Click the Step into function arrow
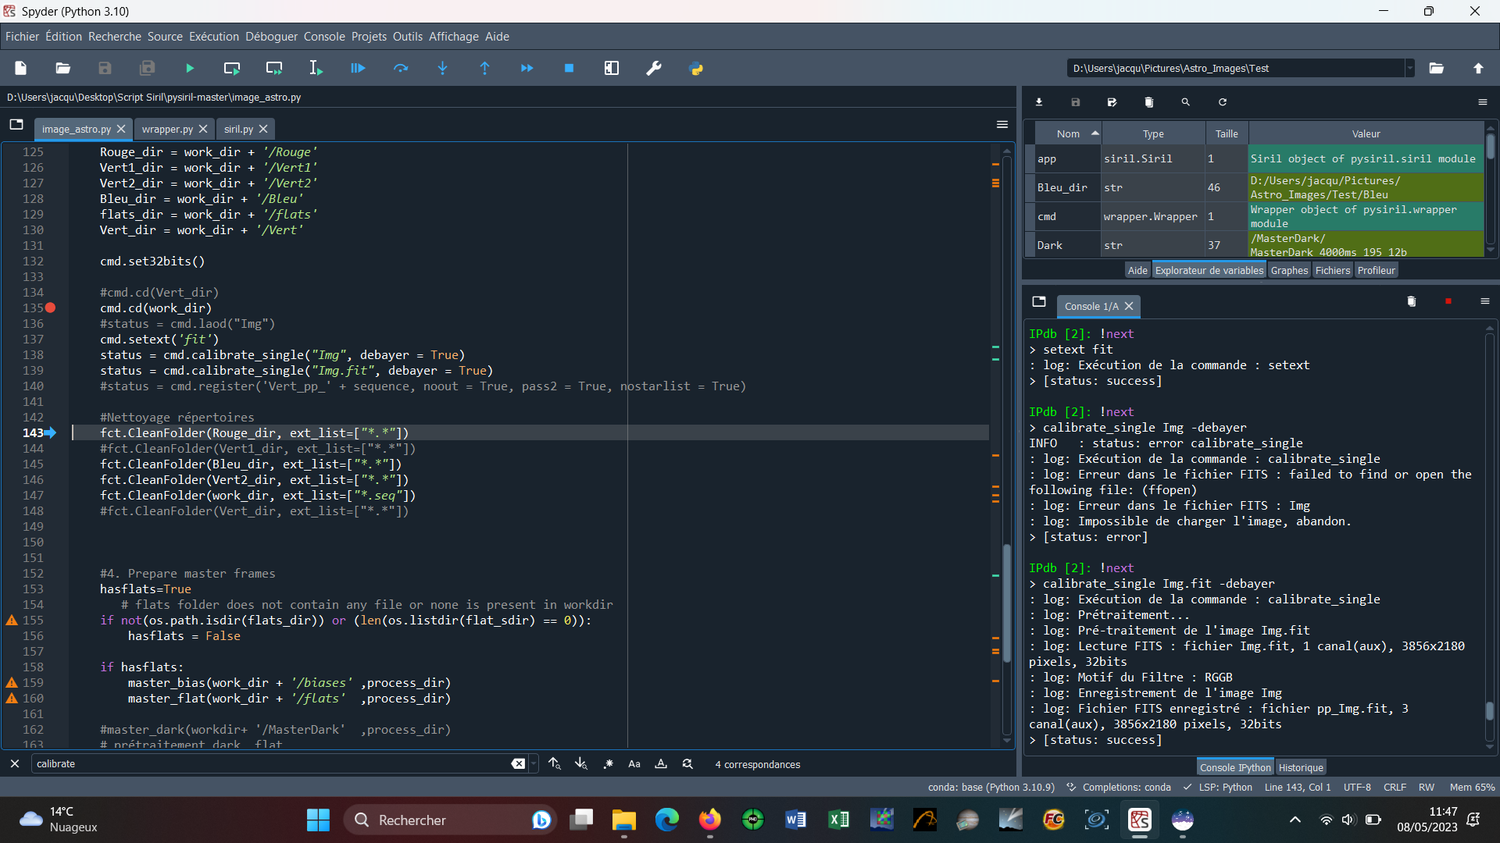 click(443, 68)
